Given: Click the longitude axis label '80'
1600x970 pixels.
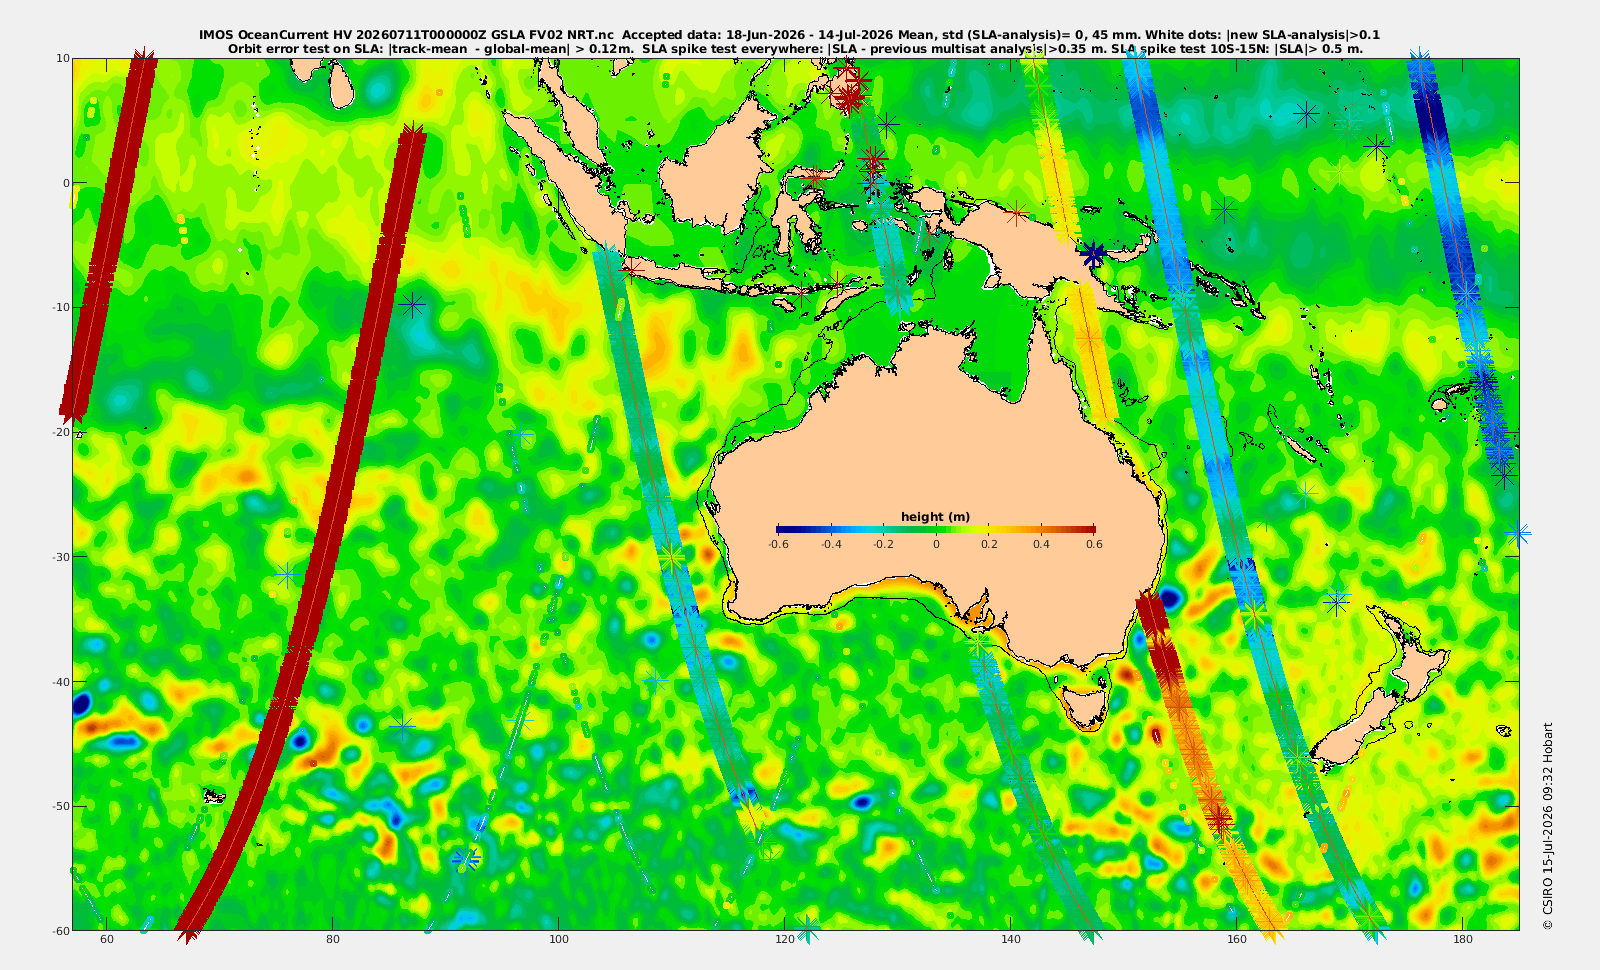Looking at the screenshot, I should (x=333, y=940).
